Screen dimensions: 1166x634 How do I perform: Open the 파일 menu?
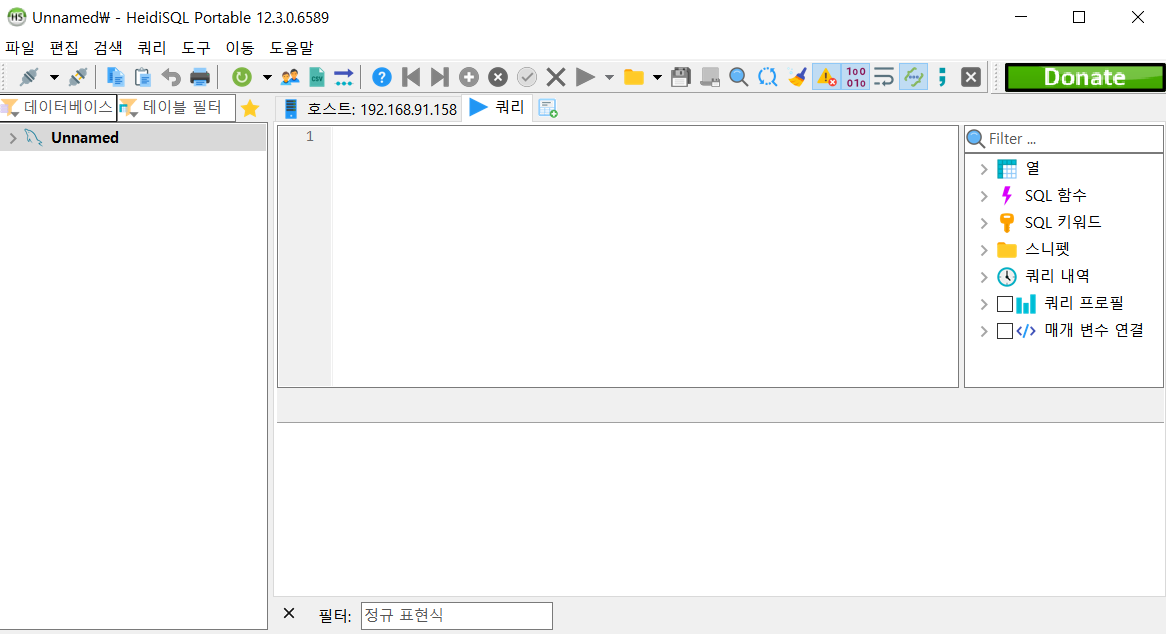tap(20, 48)
